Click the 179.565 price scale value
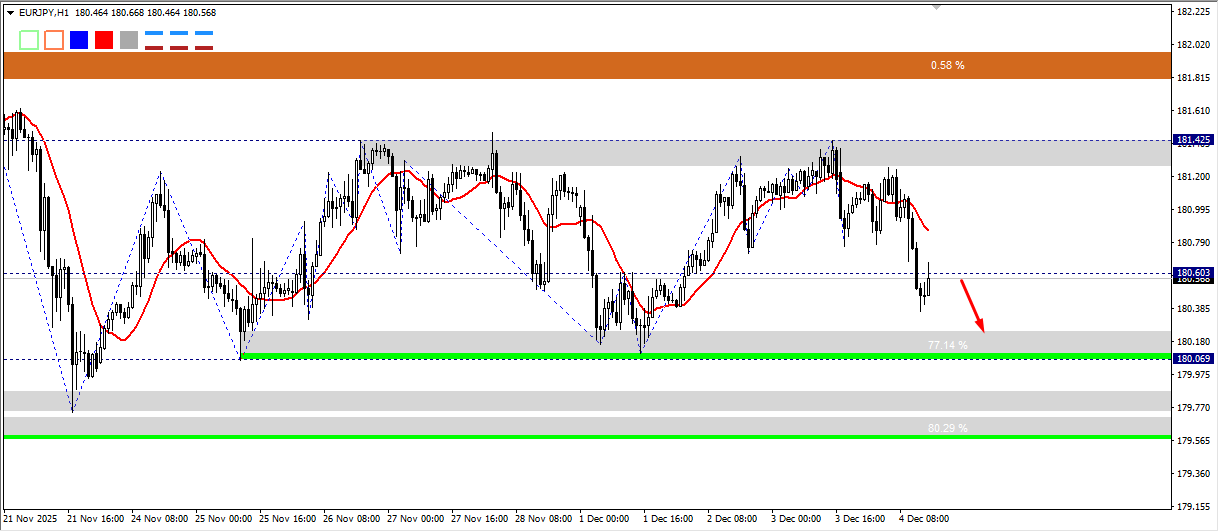 [x=1194, y=441]
